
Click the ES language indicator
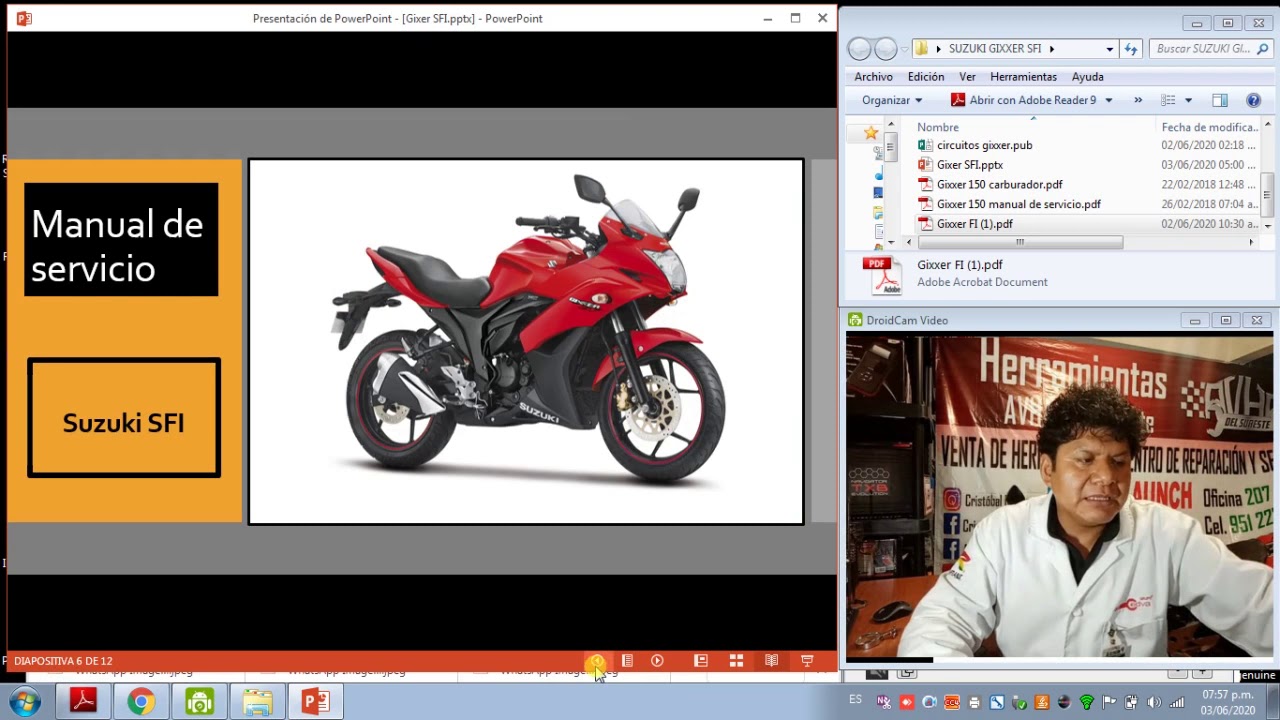coord(855,700)
